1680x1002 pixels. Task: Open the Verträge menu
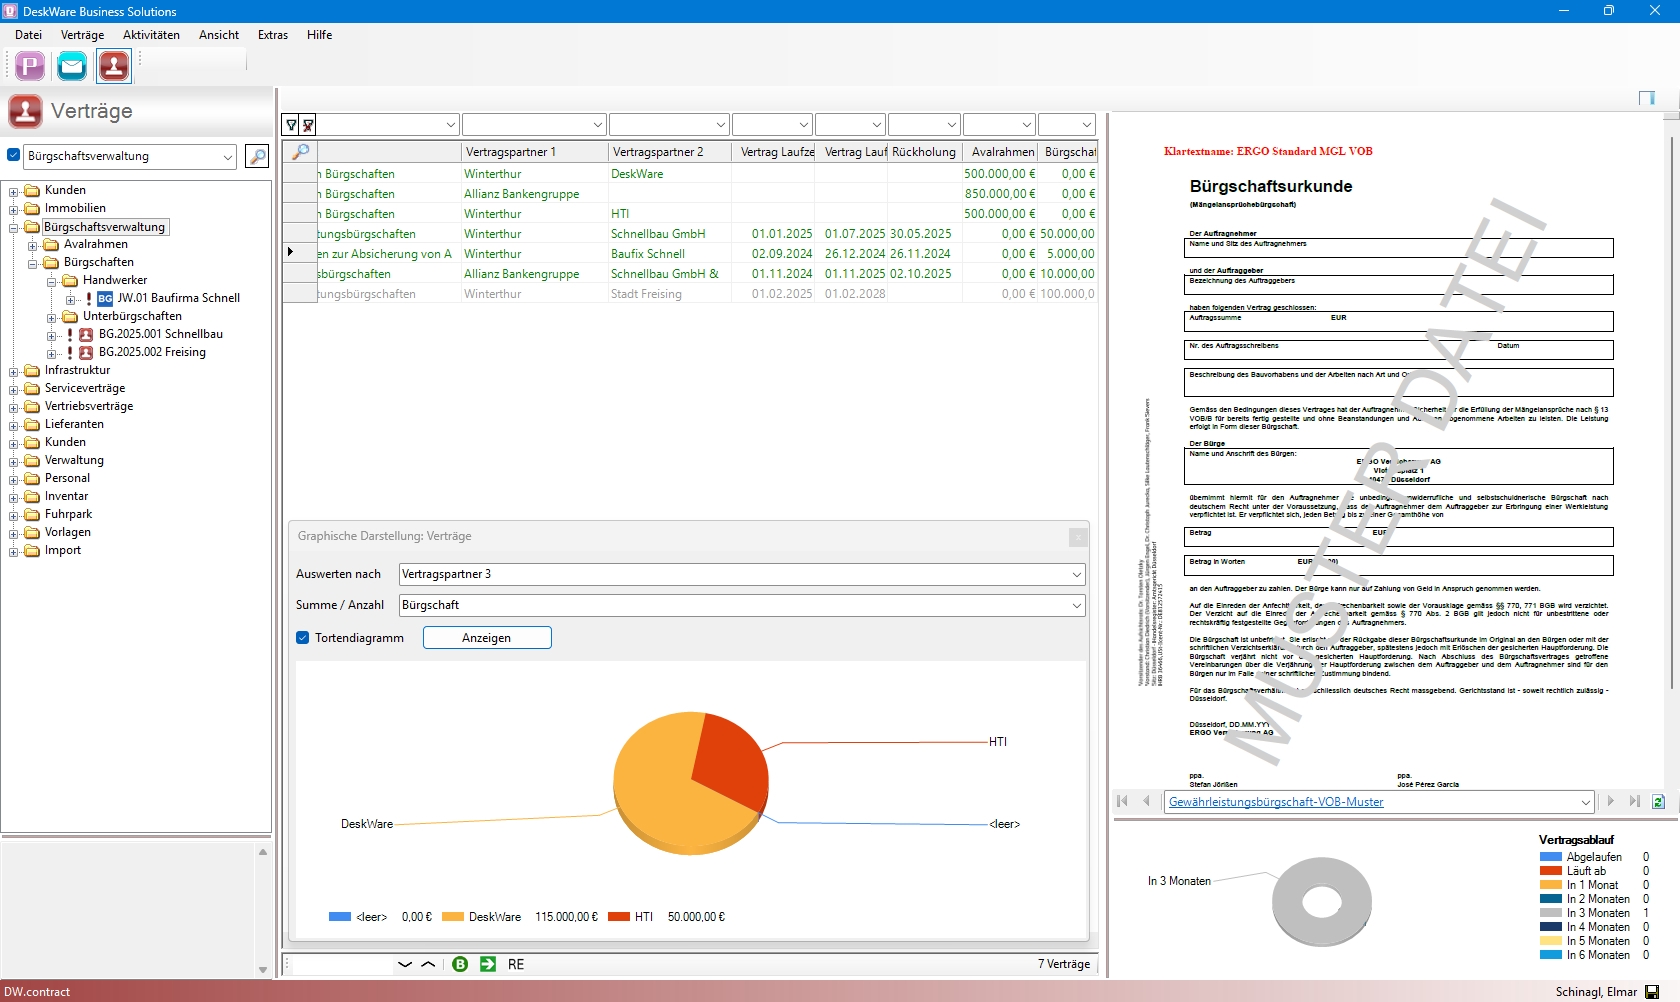click(x=82, y=35)
